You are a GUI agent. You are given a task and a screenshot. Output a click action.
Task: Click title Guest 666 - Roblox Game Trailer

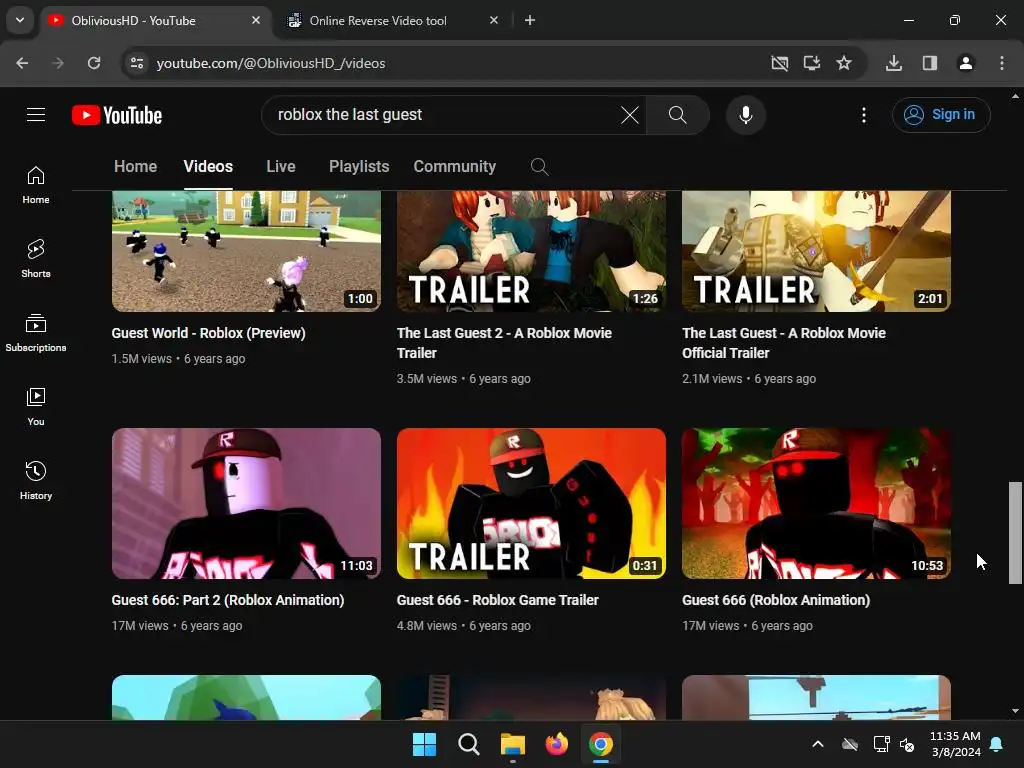pos(498,600)
